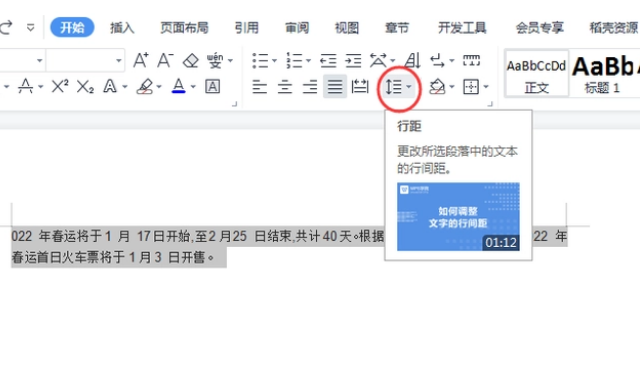
Task: Insert a bulleted list
Action: point(260,61)
